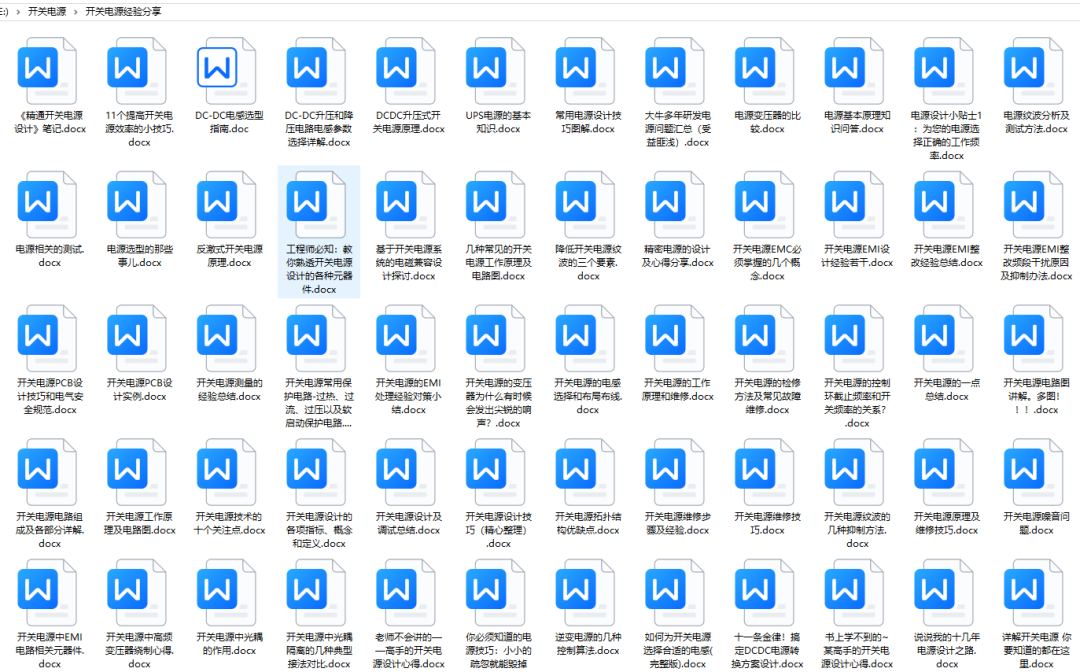Select 电源相关的测试.docx file icon
The height and width of the screenshot is (672, 1080).
coord(47,205)
